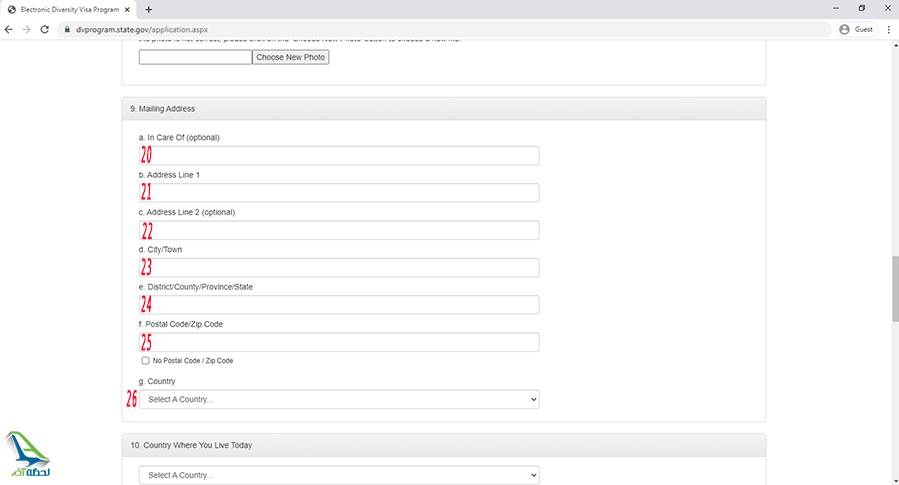
Task: Open new tab with plus icon
Action: click(x=149, y=9)
